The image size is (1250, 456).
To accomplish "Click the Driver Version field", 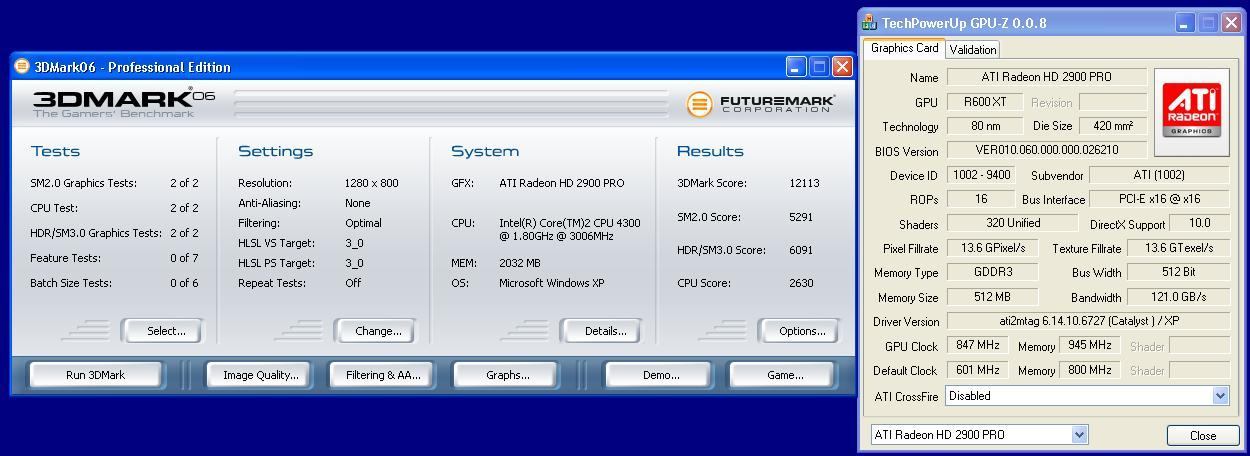I will [x=1088, y=321].
